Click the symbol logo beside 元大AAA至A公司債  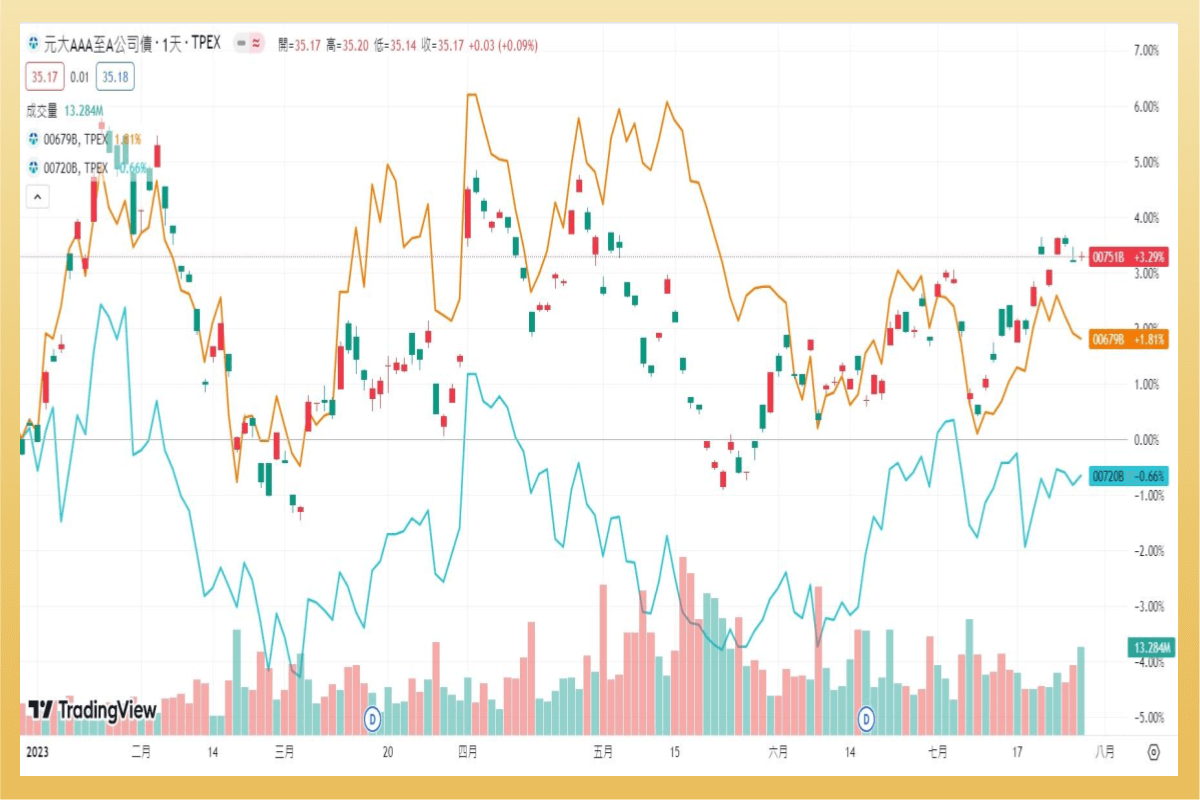(35, 45)
